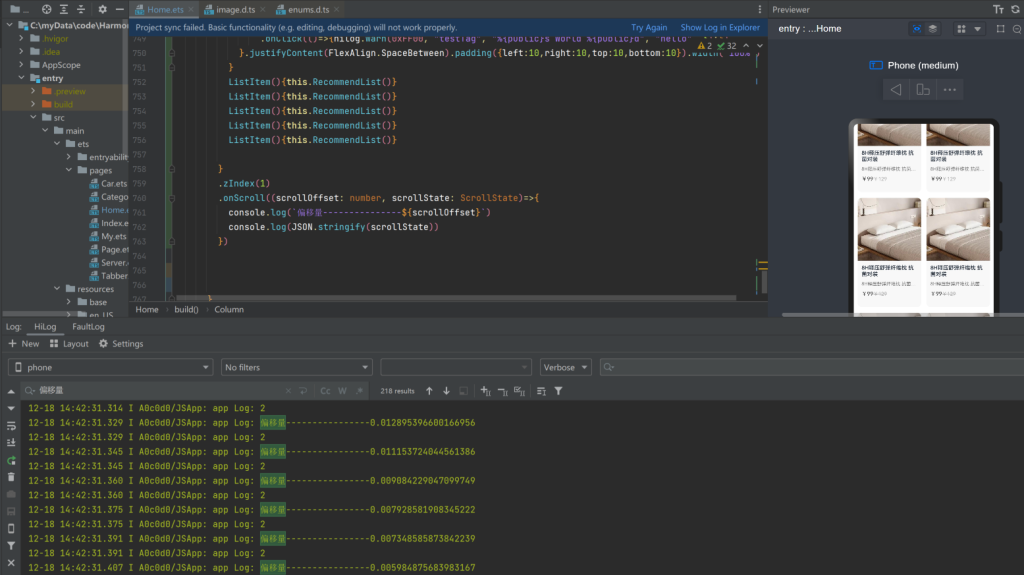Toggle the Cc match case option

point(325,391)
